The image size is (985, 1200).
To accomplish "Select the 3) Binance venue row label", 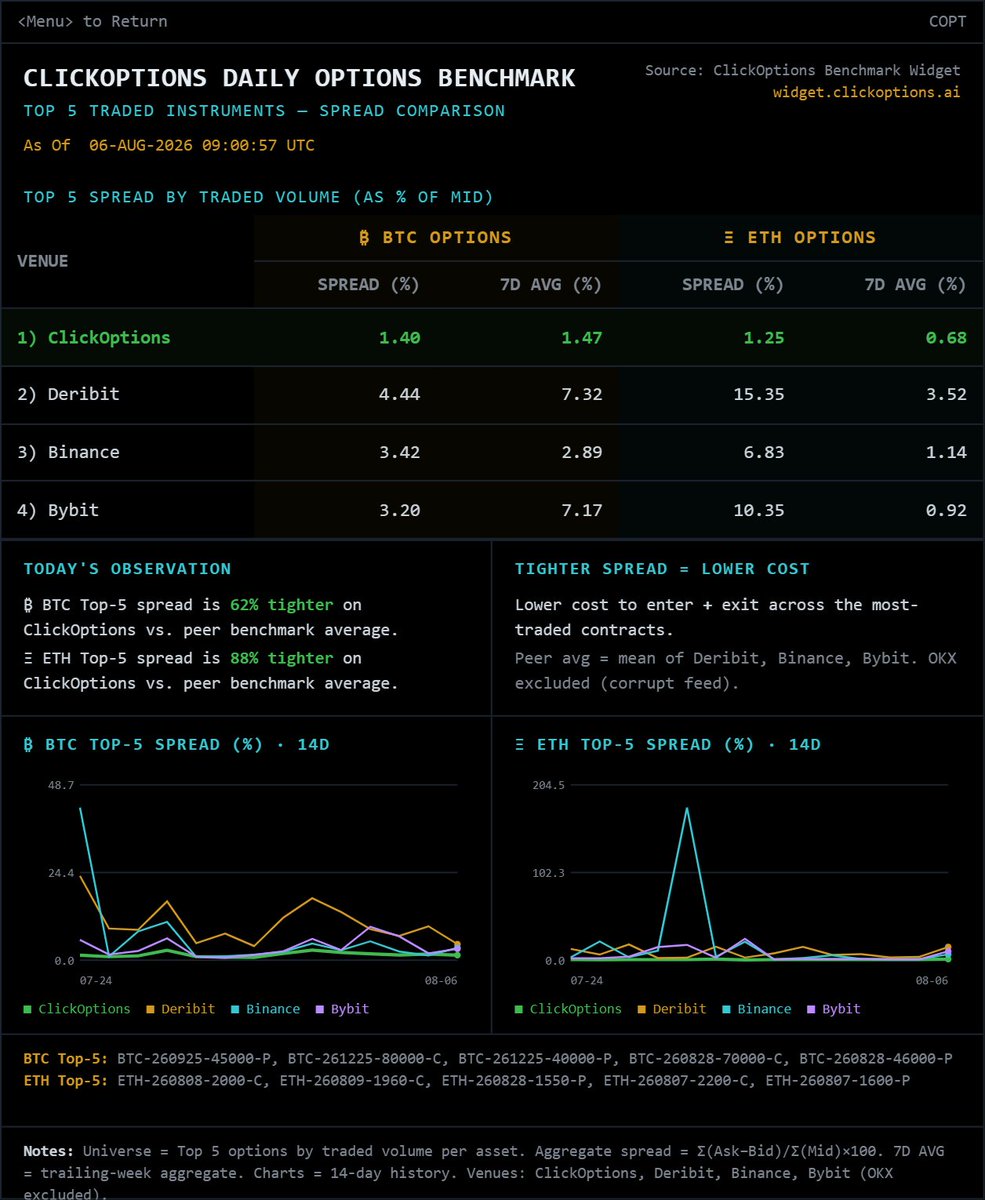I will click(68, 452).
